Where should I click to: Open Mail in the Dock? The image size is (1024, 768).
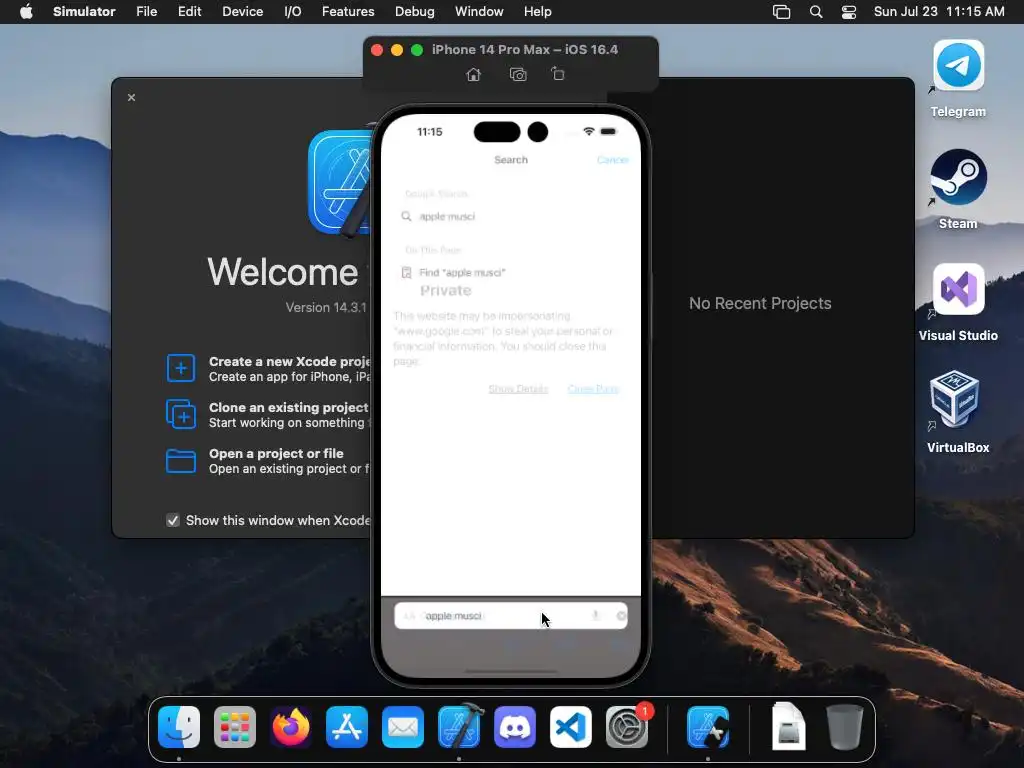[403, 727]
